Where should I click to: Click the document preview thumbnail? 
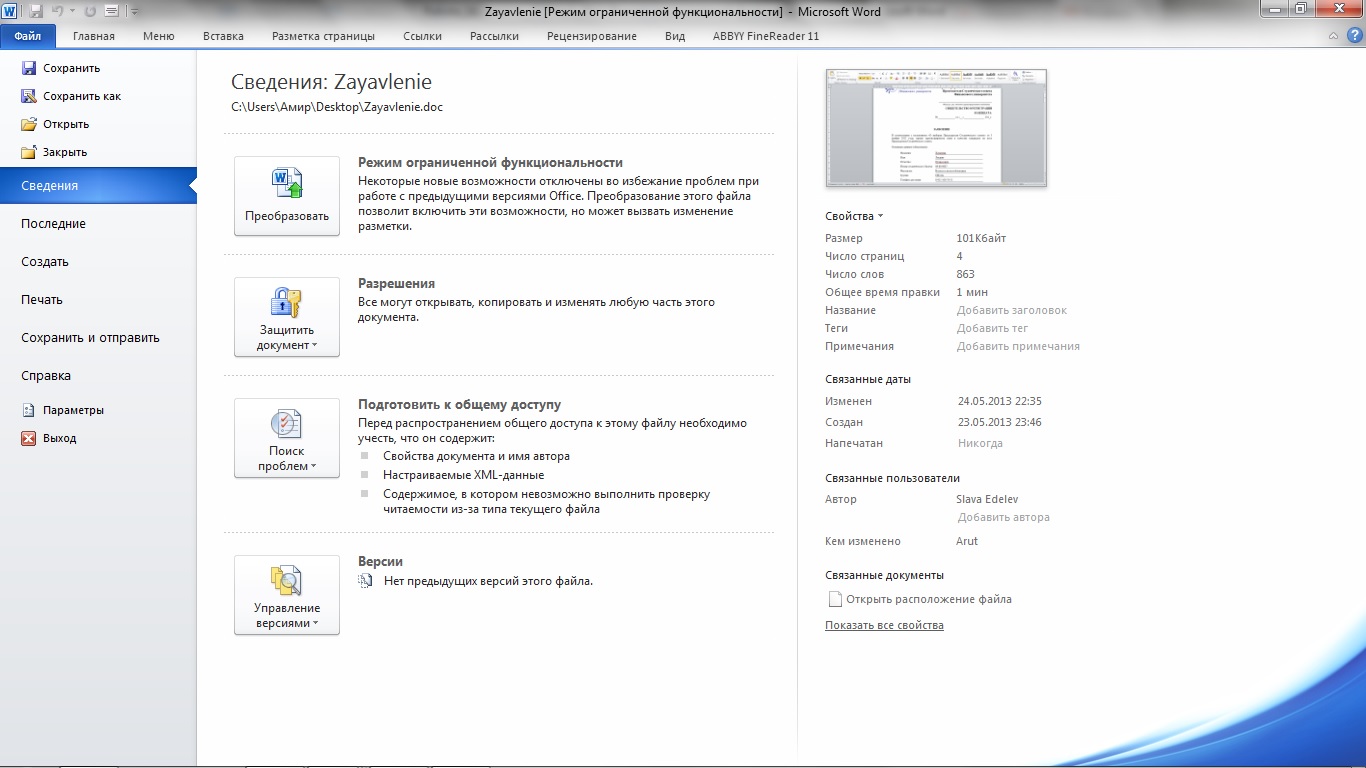(x=936, y=128)
